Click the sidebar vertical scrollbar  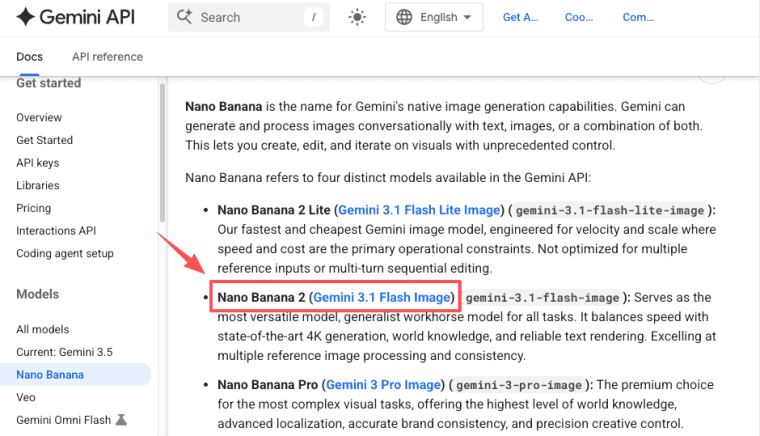click(162, 153)
